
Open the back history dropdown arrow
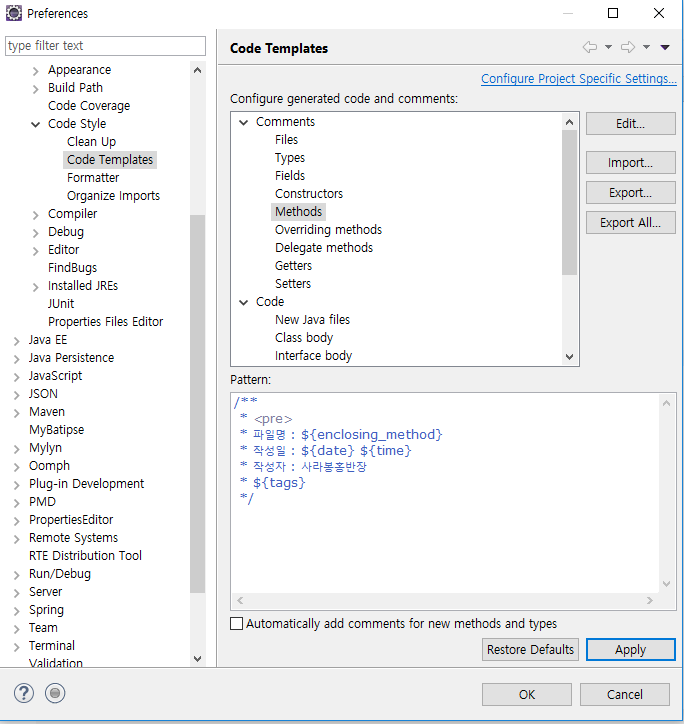(608, 47)
